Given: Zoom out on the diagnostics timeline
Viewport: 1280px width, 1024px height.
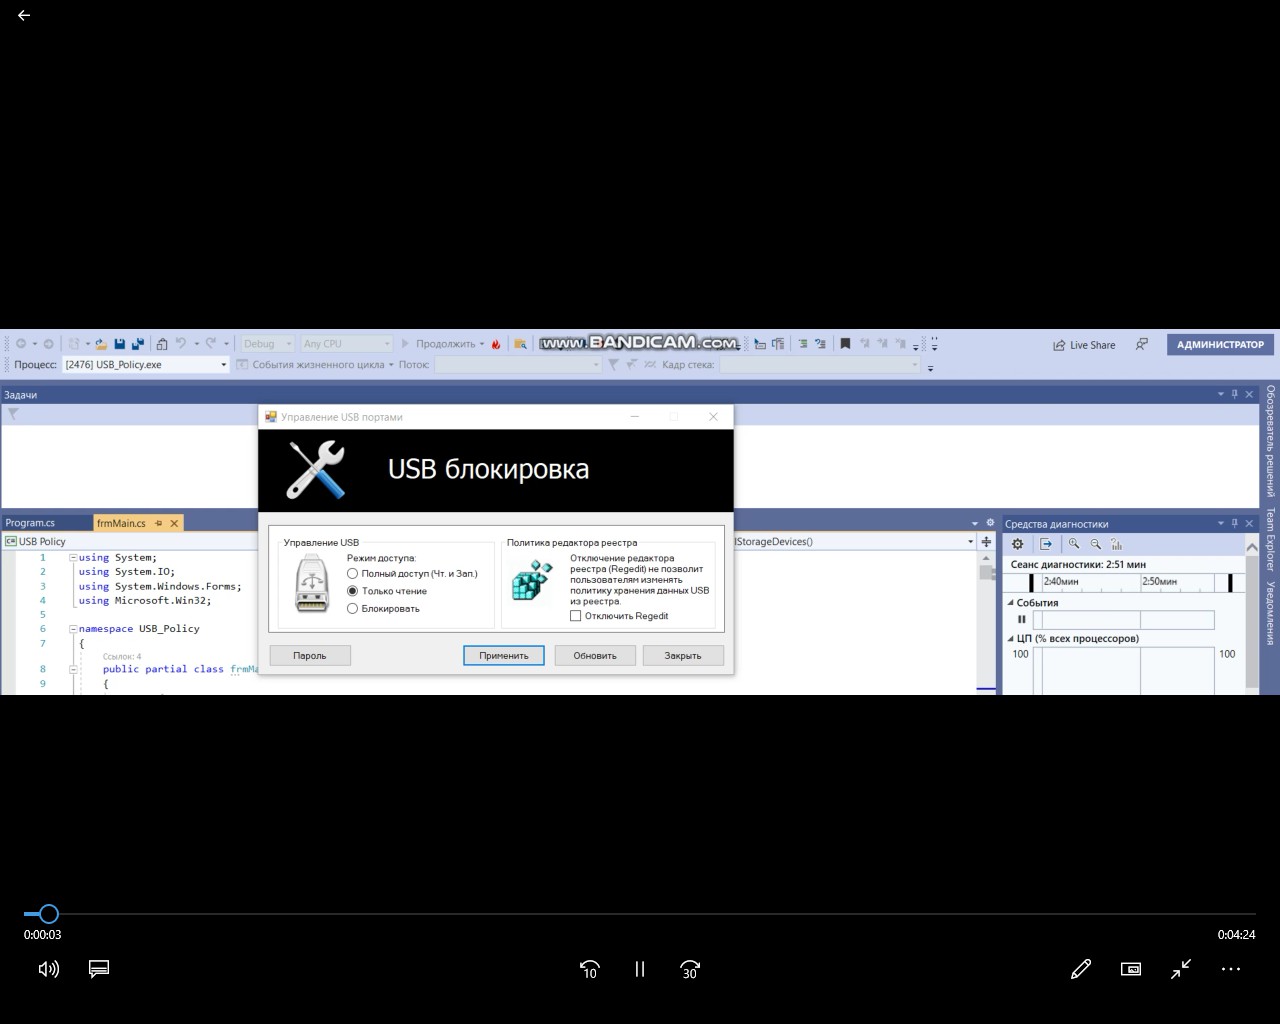Looking at the screenshot, I should [x=1096, y=544].
